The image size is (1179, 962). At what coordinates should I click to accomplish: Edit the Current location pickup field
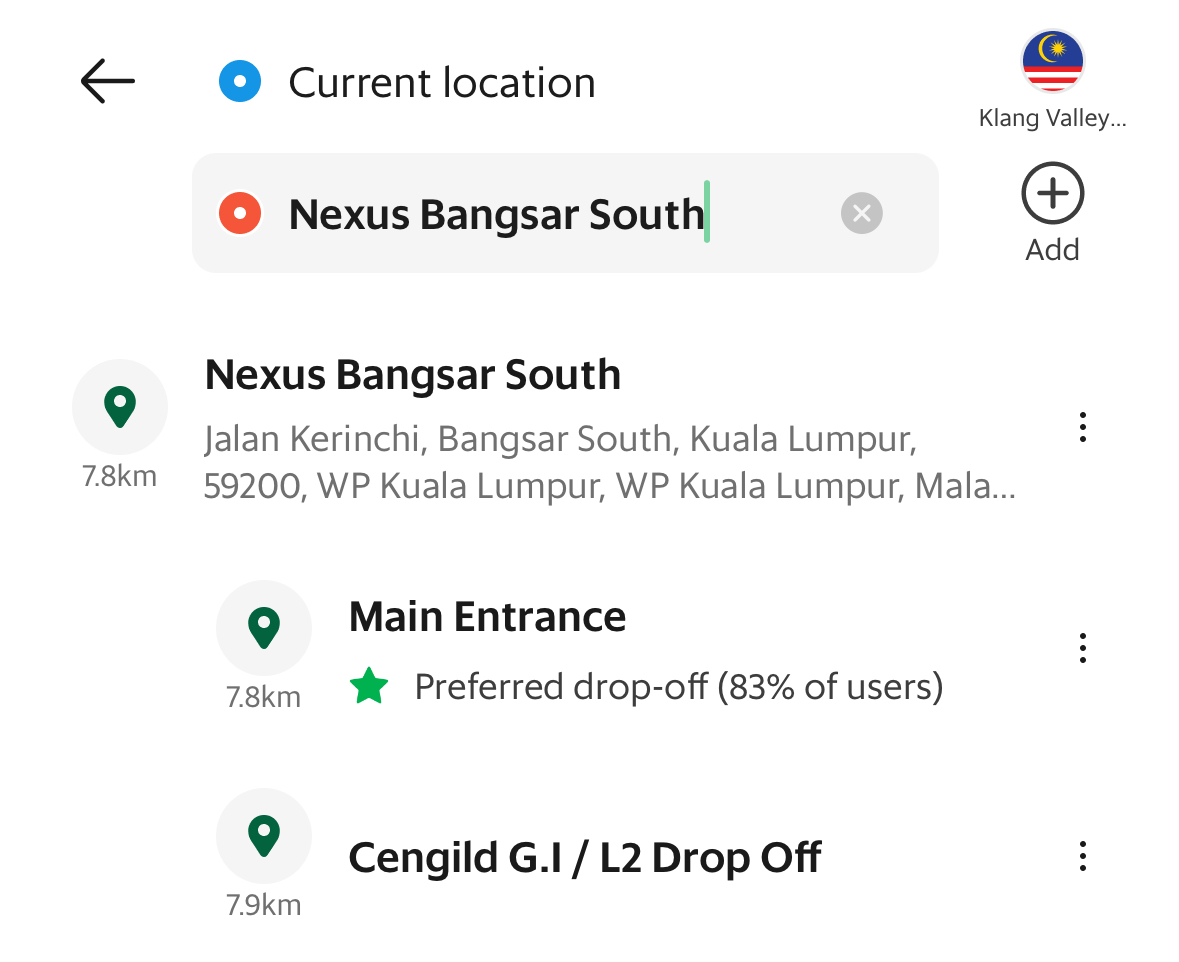[x=442, y=82]
